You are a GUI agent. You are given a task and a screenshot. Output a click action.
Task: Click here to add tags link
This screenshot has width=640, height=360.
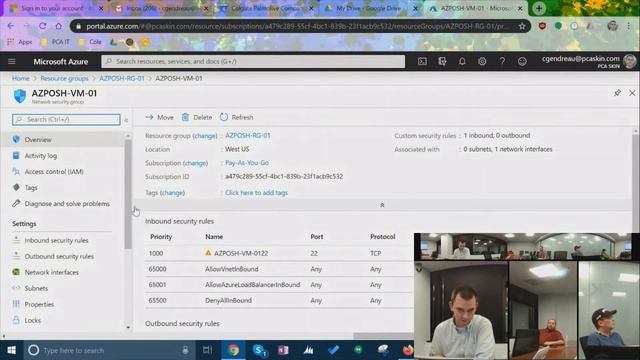[256, 193]
